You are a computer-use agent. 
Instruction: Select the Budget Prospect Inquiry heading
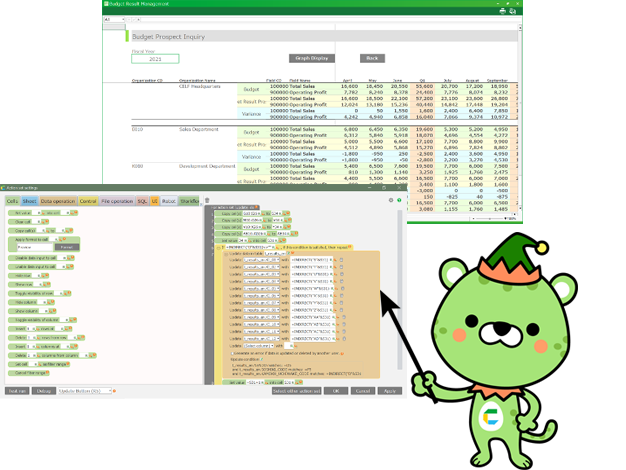click(168, 37)
